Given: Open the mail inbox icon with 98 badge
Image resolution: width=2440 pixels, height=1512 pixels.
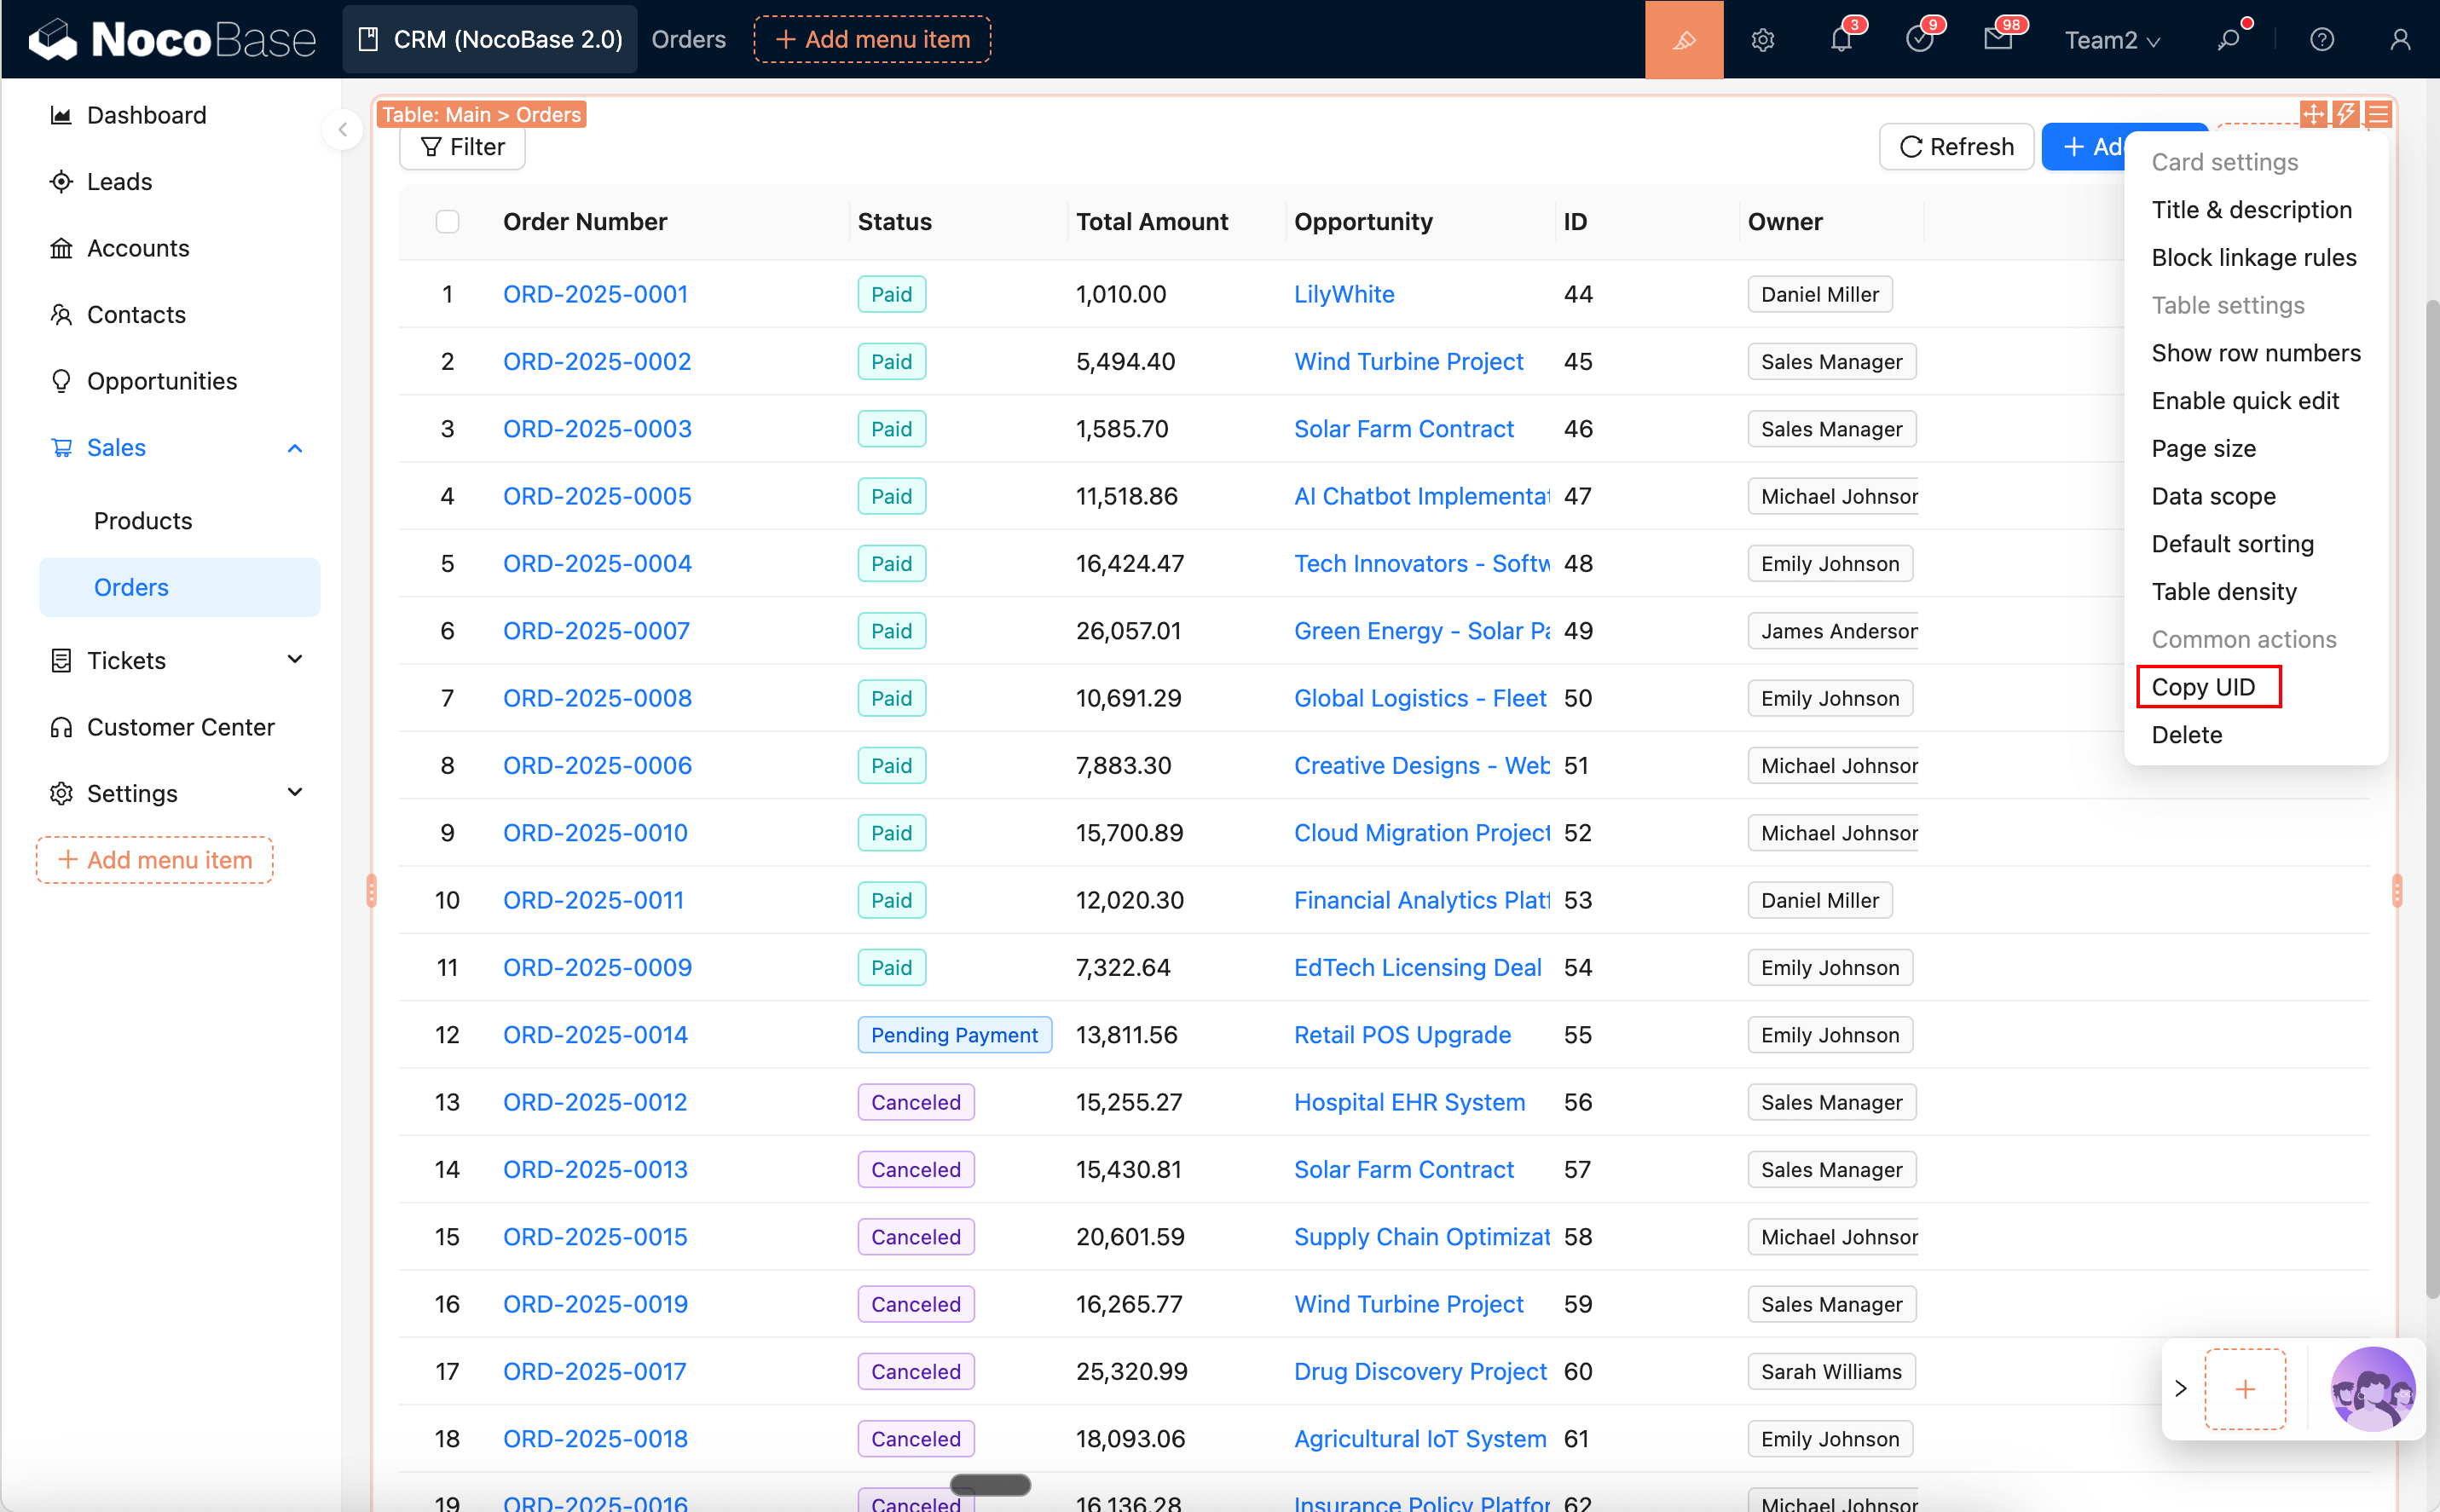Looking at the screenshot, I should point(1997,40).
